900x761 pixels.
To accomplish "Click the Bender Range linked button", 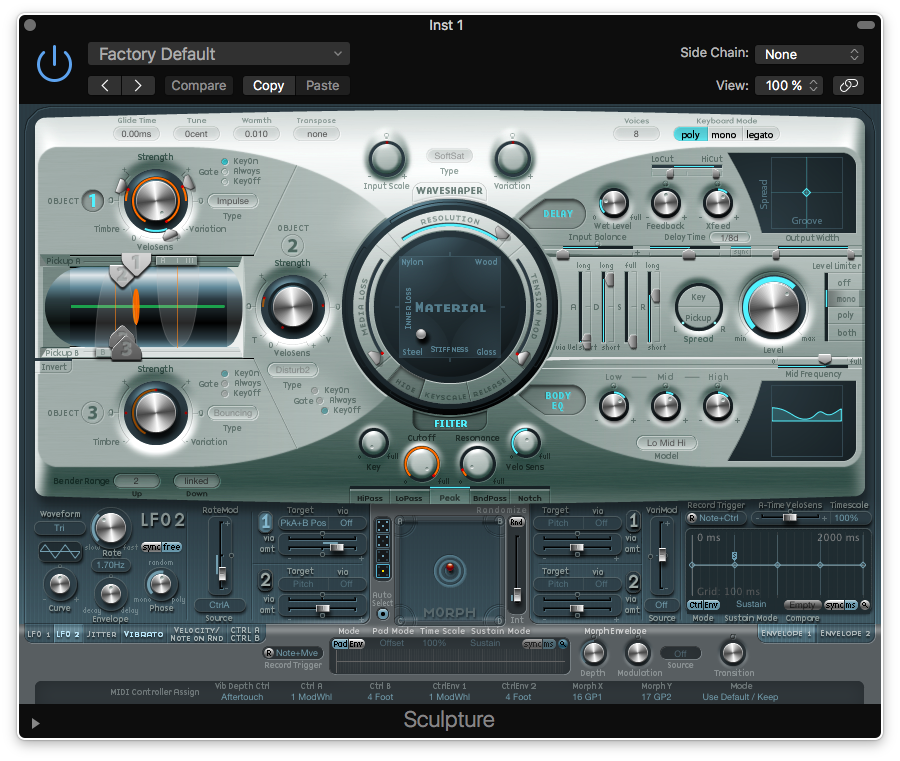I will pyautogui.click(x=196, y=481).
